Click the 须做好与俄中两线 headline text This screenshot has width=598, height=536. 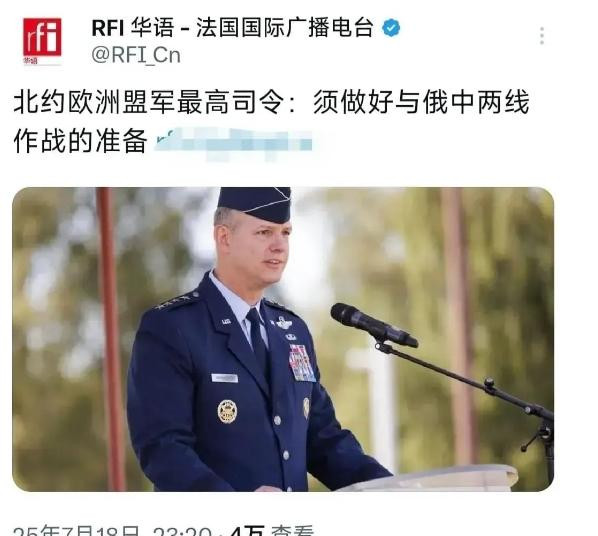click(421, 102)
